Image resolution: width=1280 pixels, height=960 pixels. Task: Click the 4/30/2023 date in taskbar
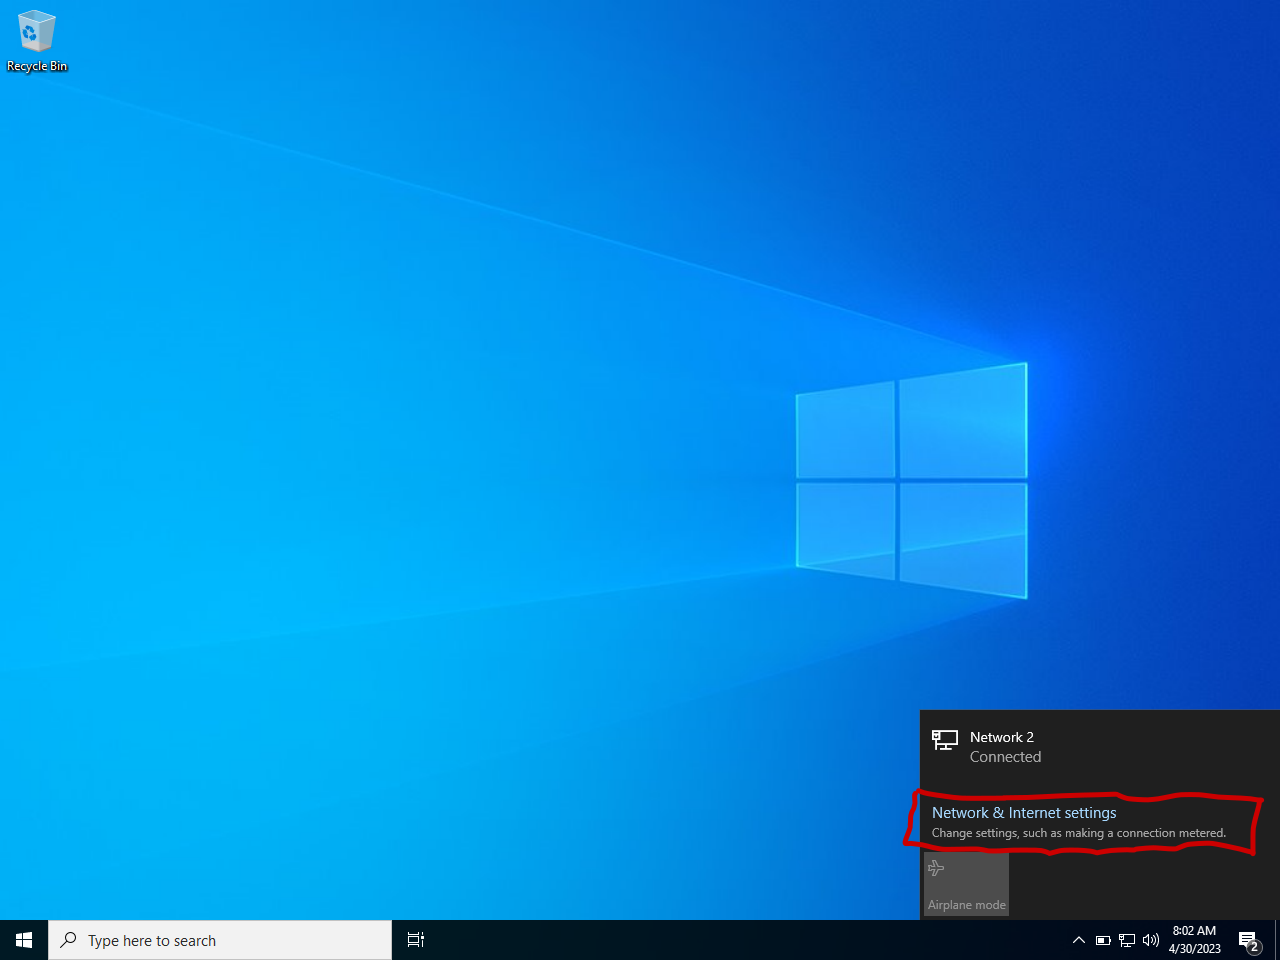click(1194, 949)
